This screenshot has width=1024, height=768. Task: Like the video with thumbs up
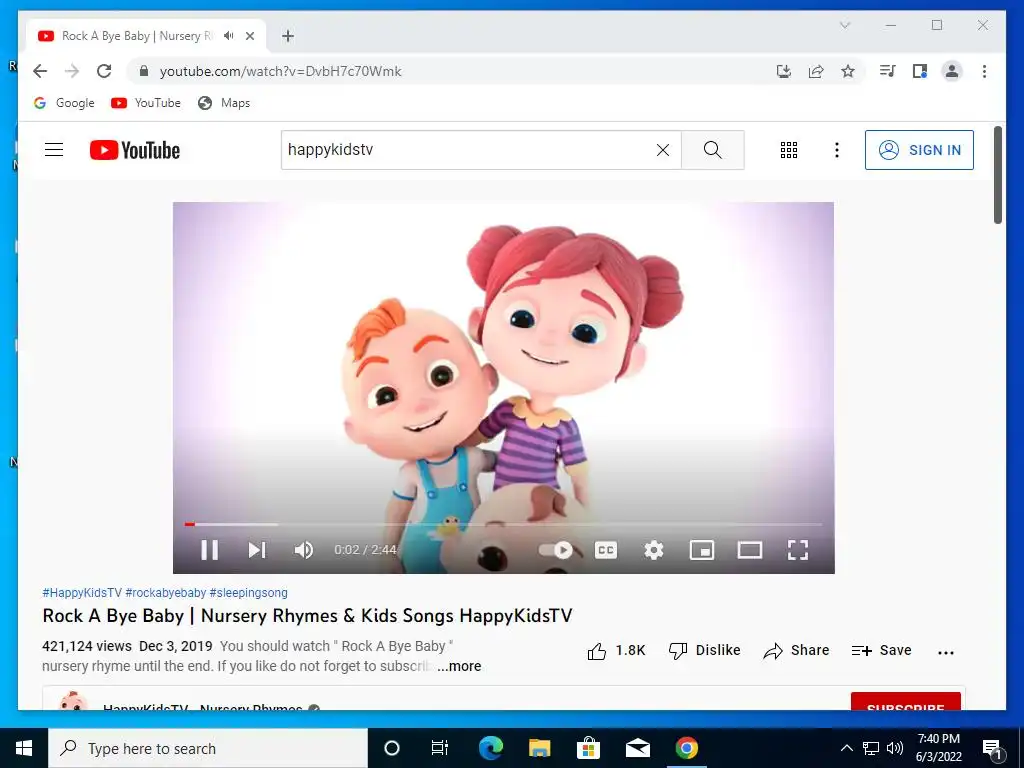tap(616, 650)
